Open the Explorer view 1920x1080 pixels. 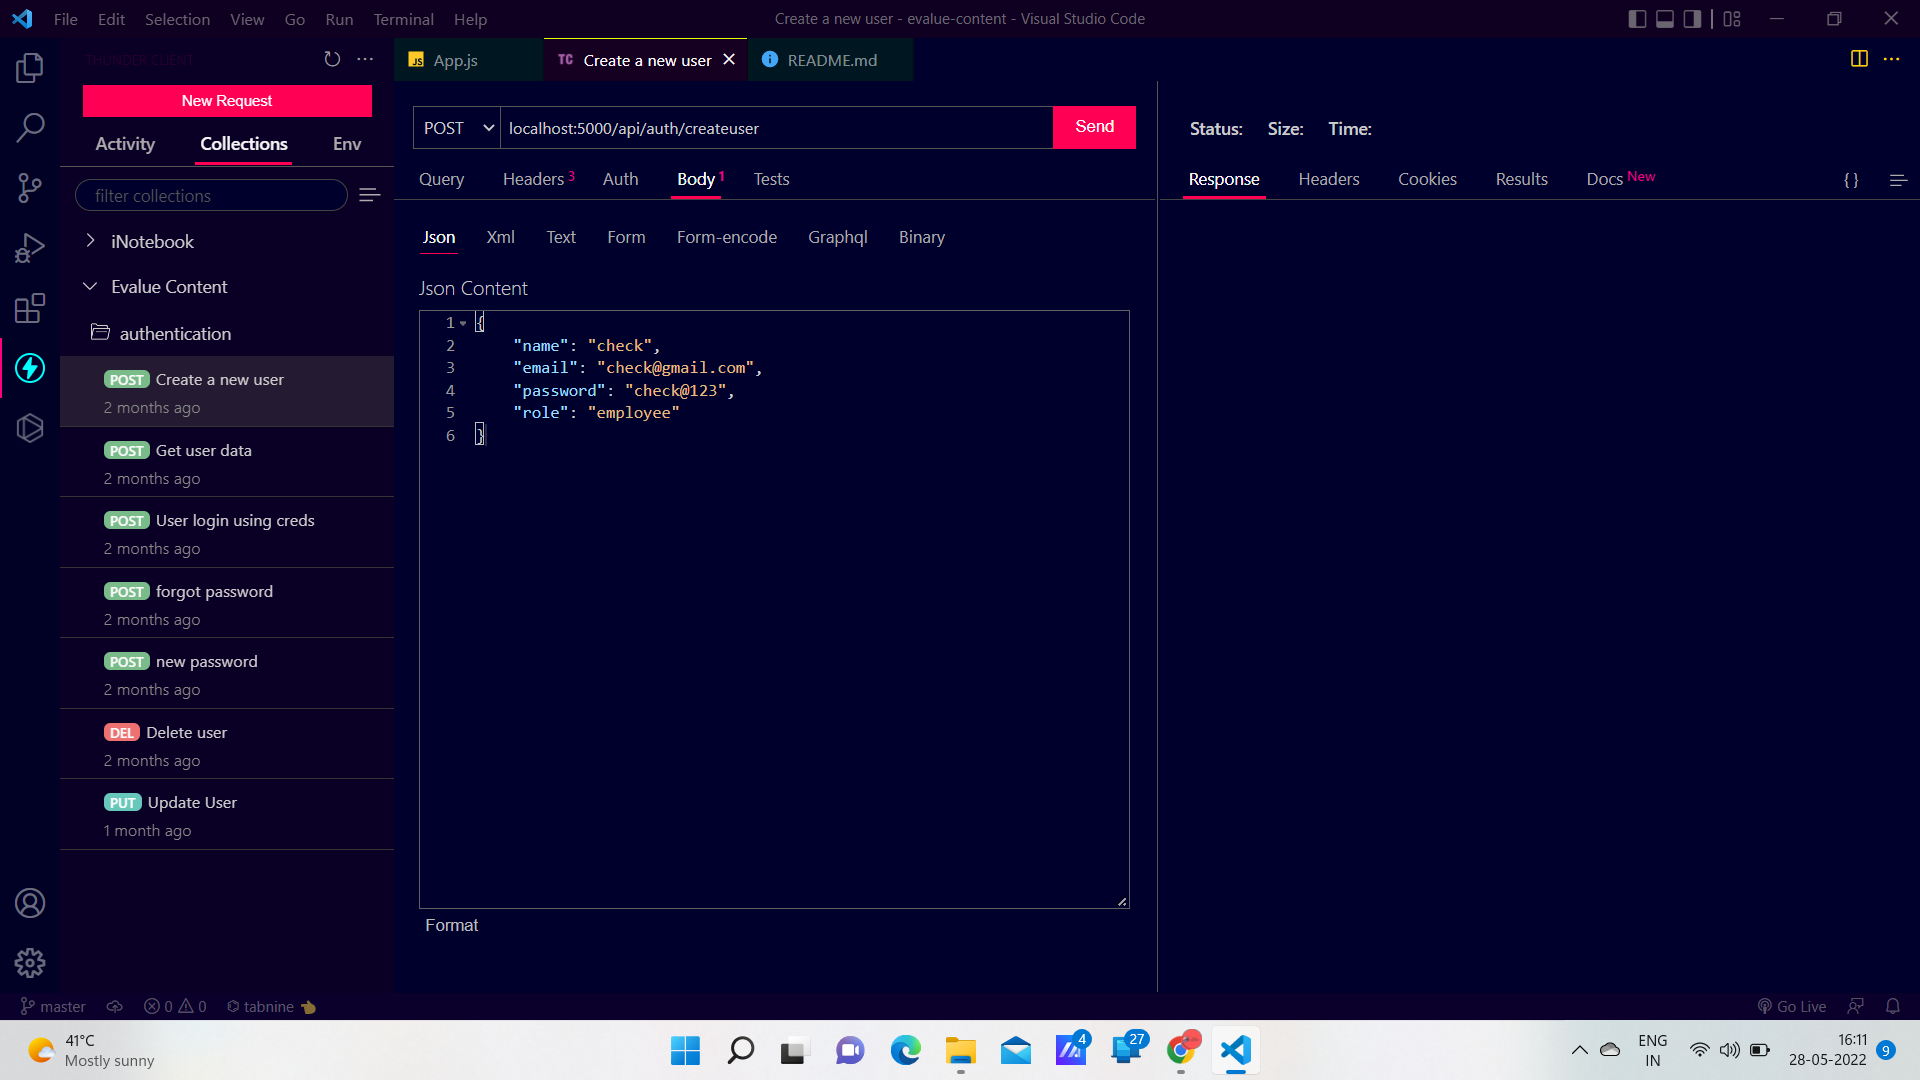click(x=30, y=67)
